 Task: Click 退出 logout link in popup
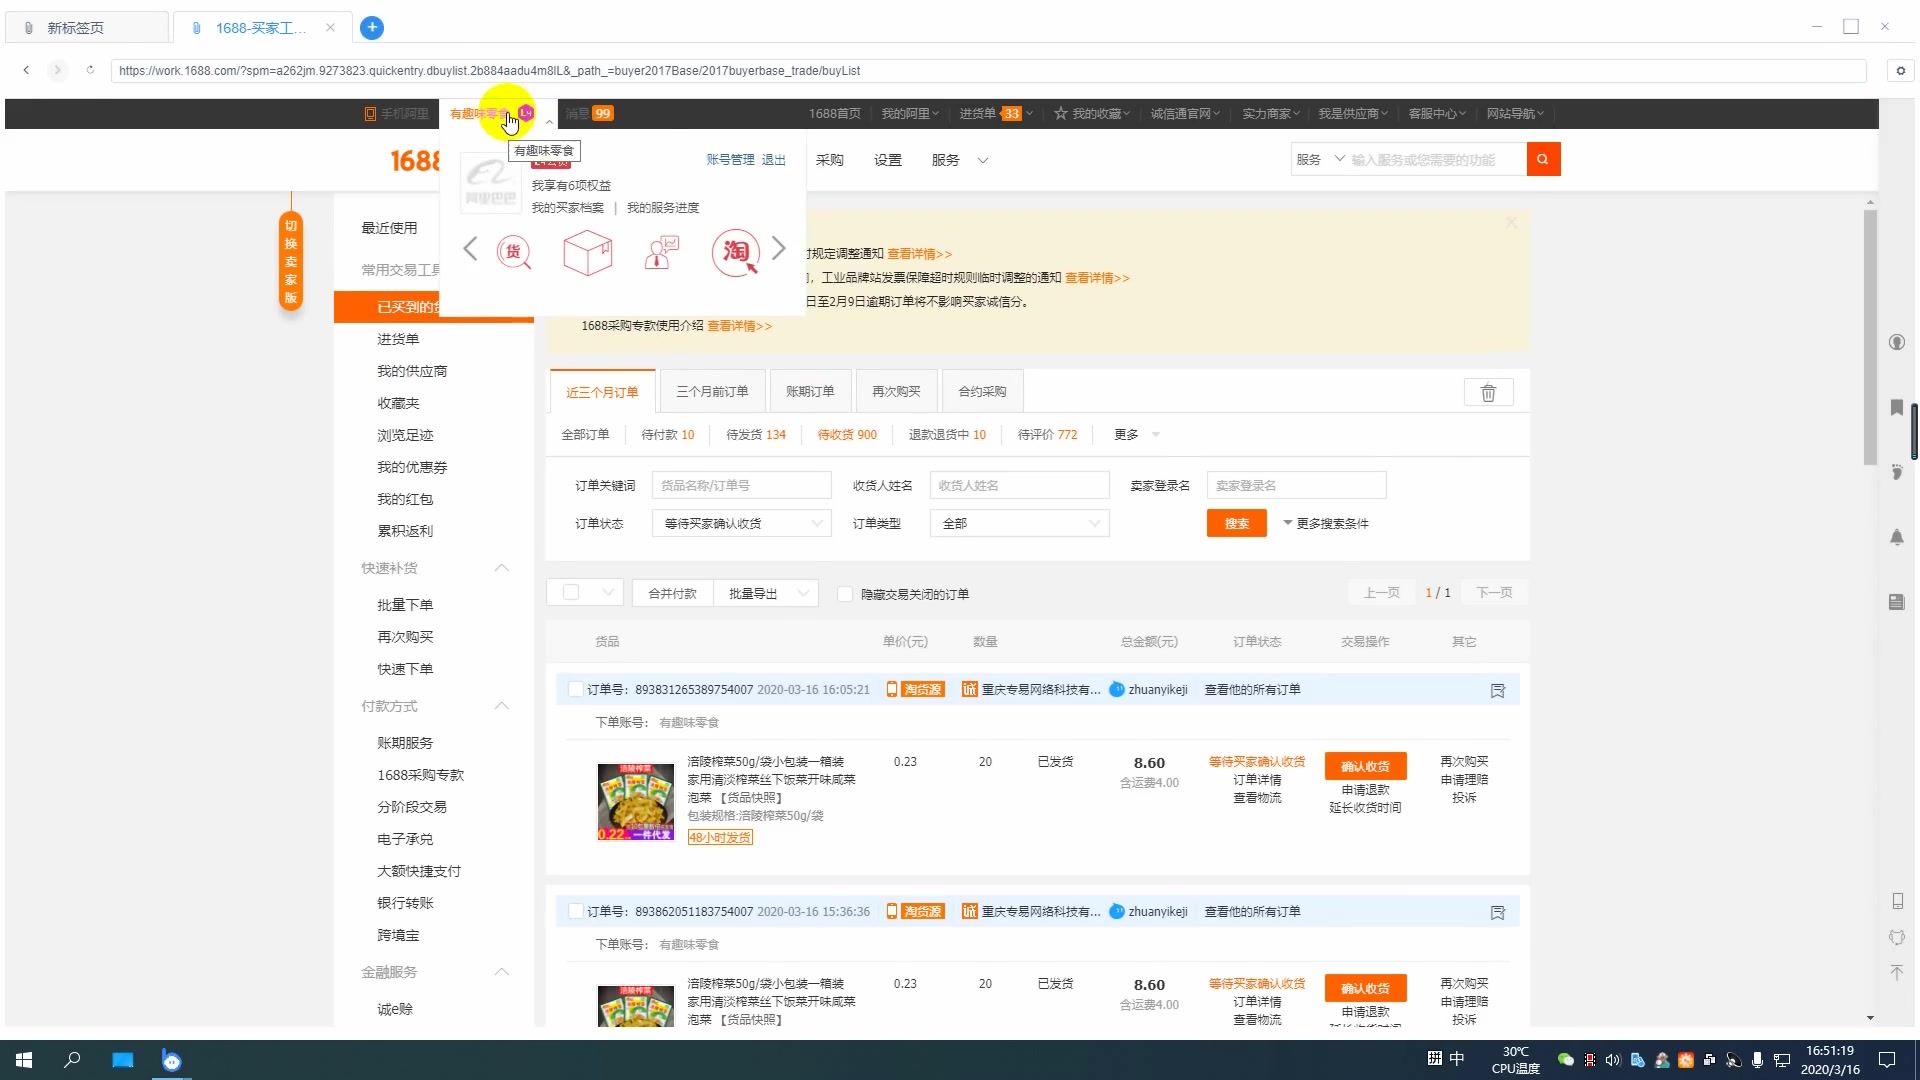coord(774,160)
